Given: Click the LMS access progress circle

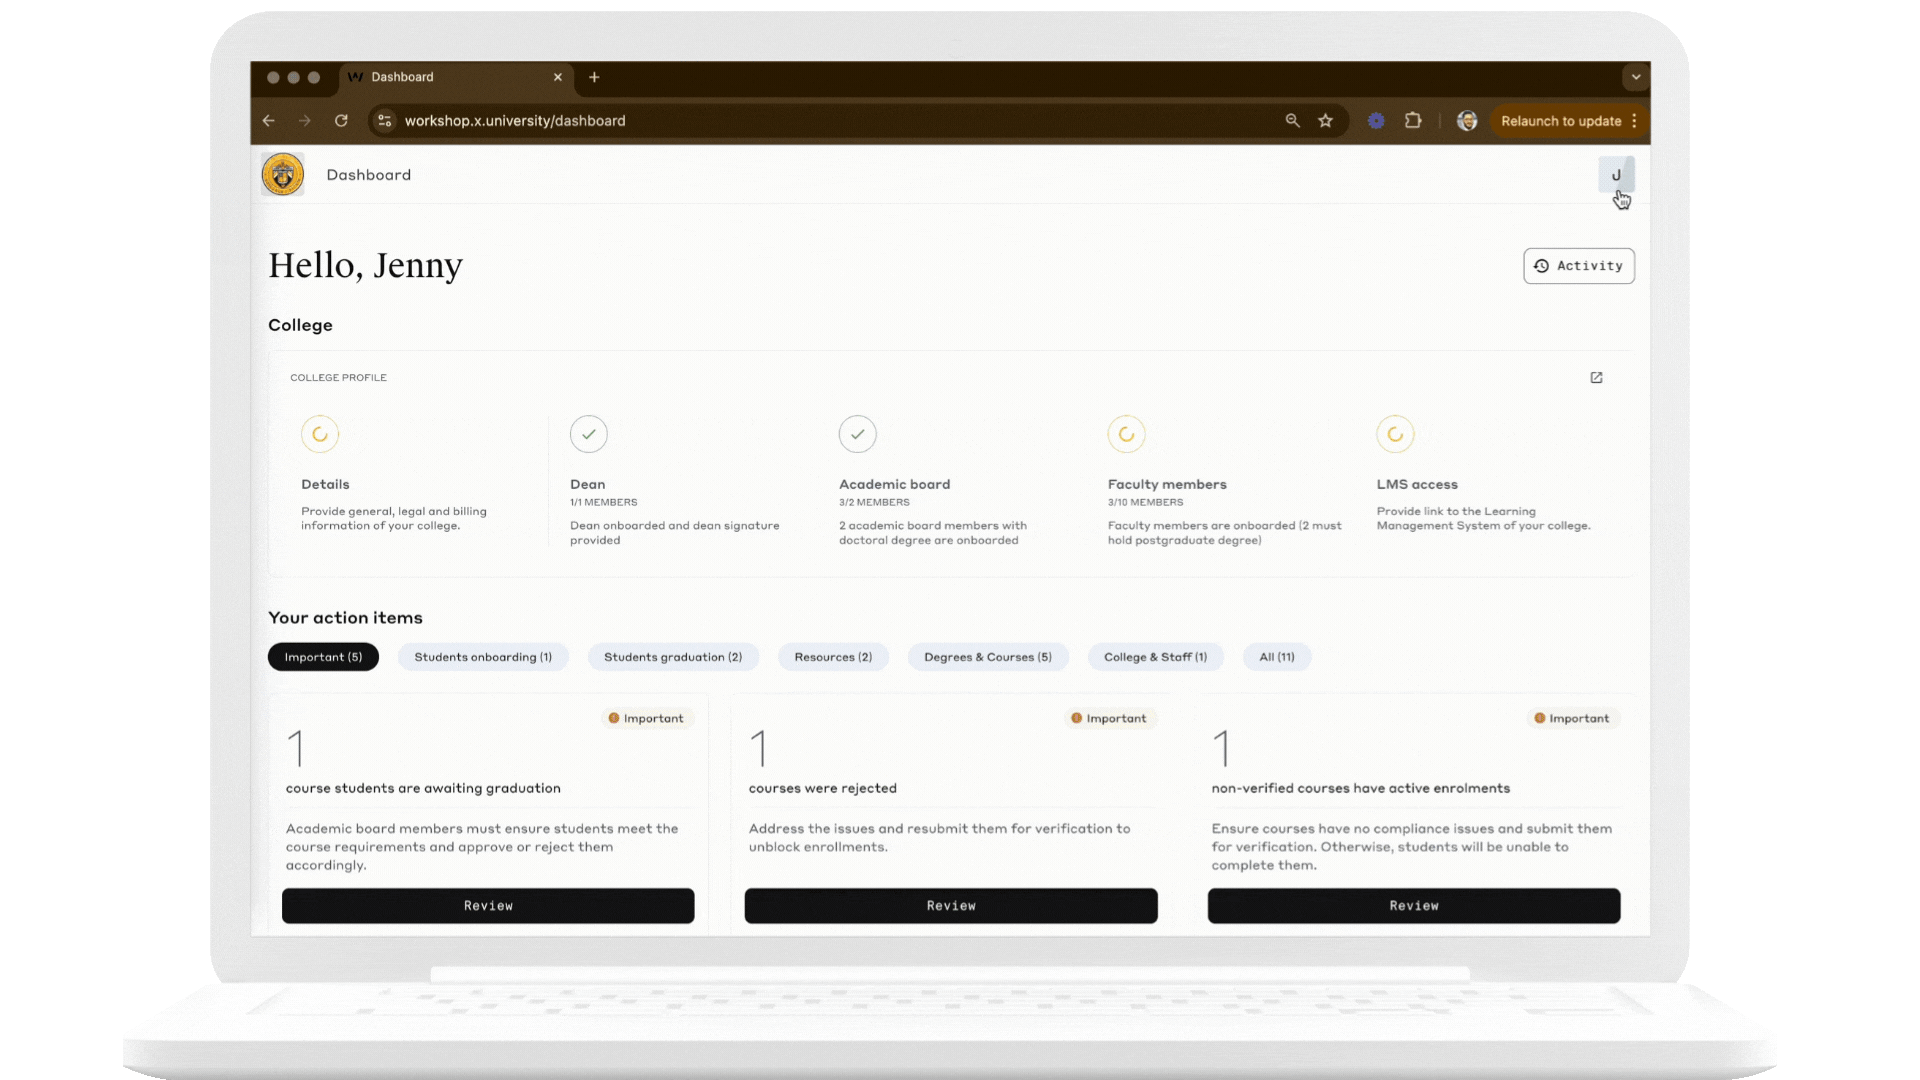Looking at the screenshot, I should click(x=1396, y=434).
